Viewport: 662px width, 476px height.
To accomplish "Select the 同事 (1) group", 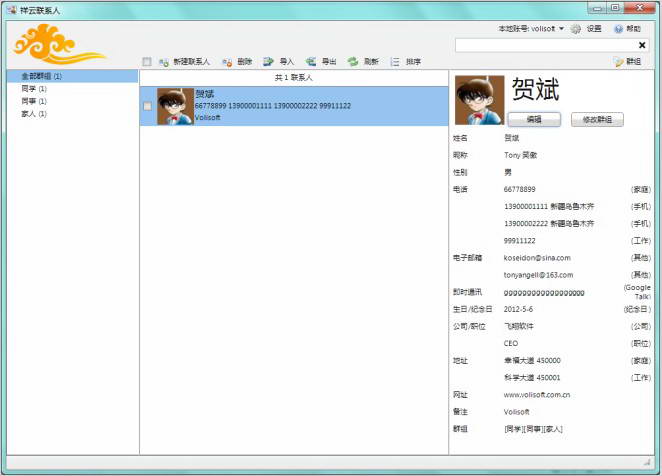I will pyautogui.click(x=34, y=101).
